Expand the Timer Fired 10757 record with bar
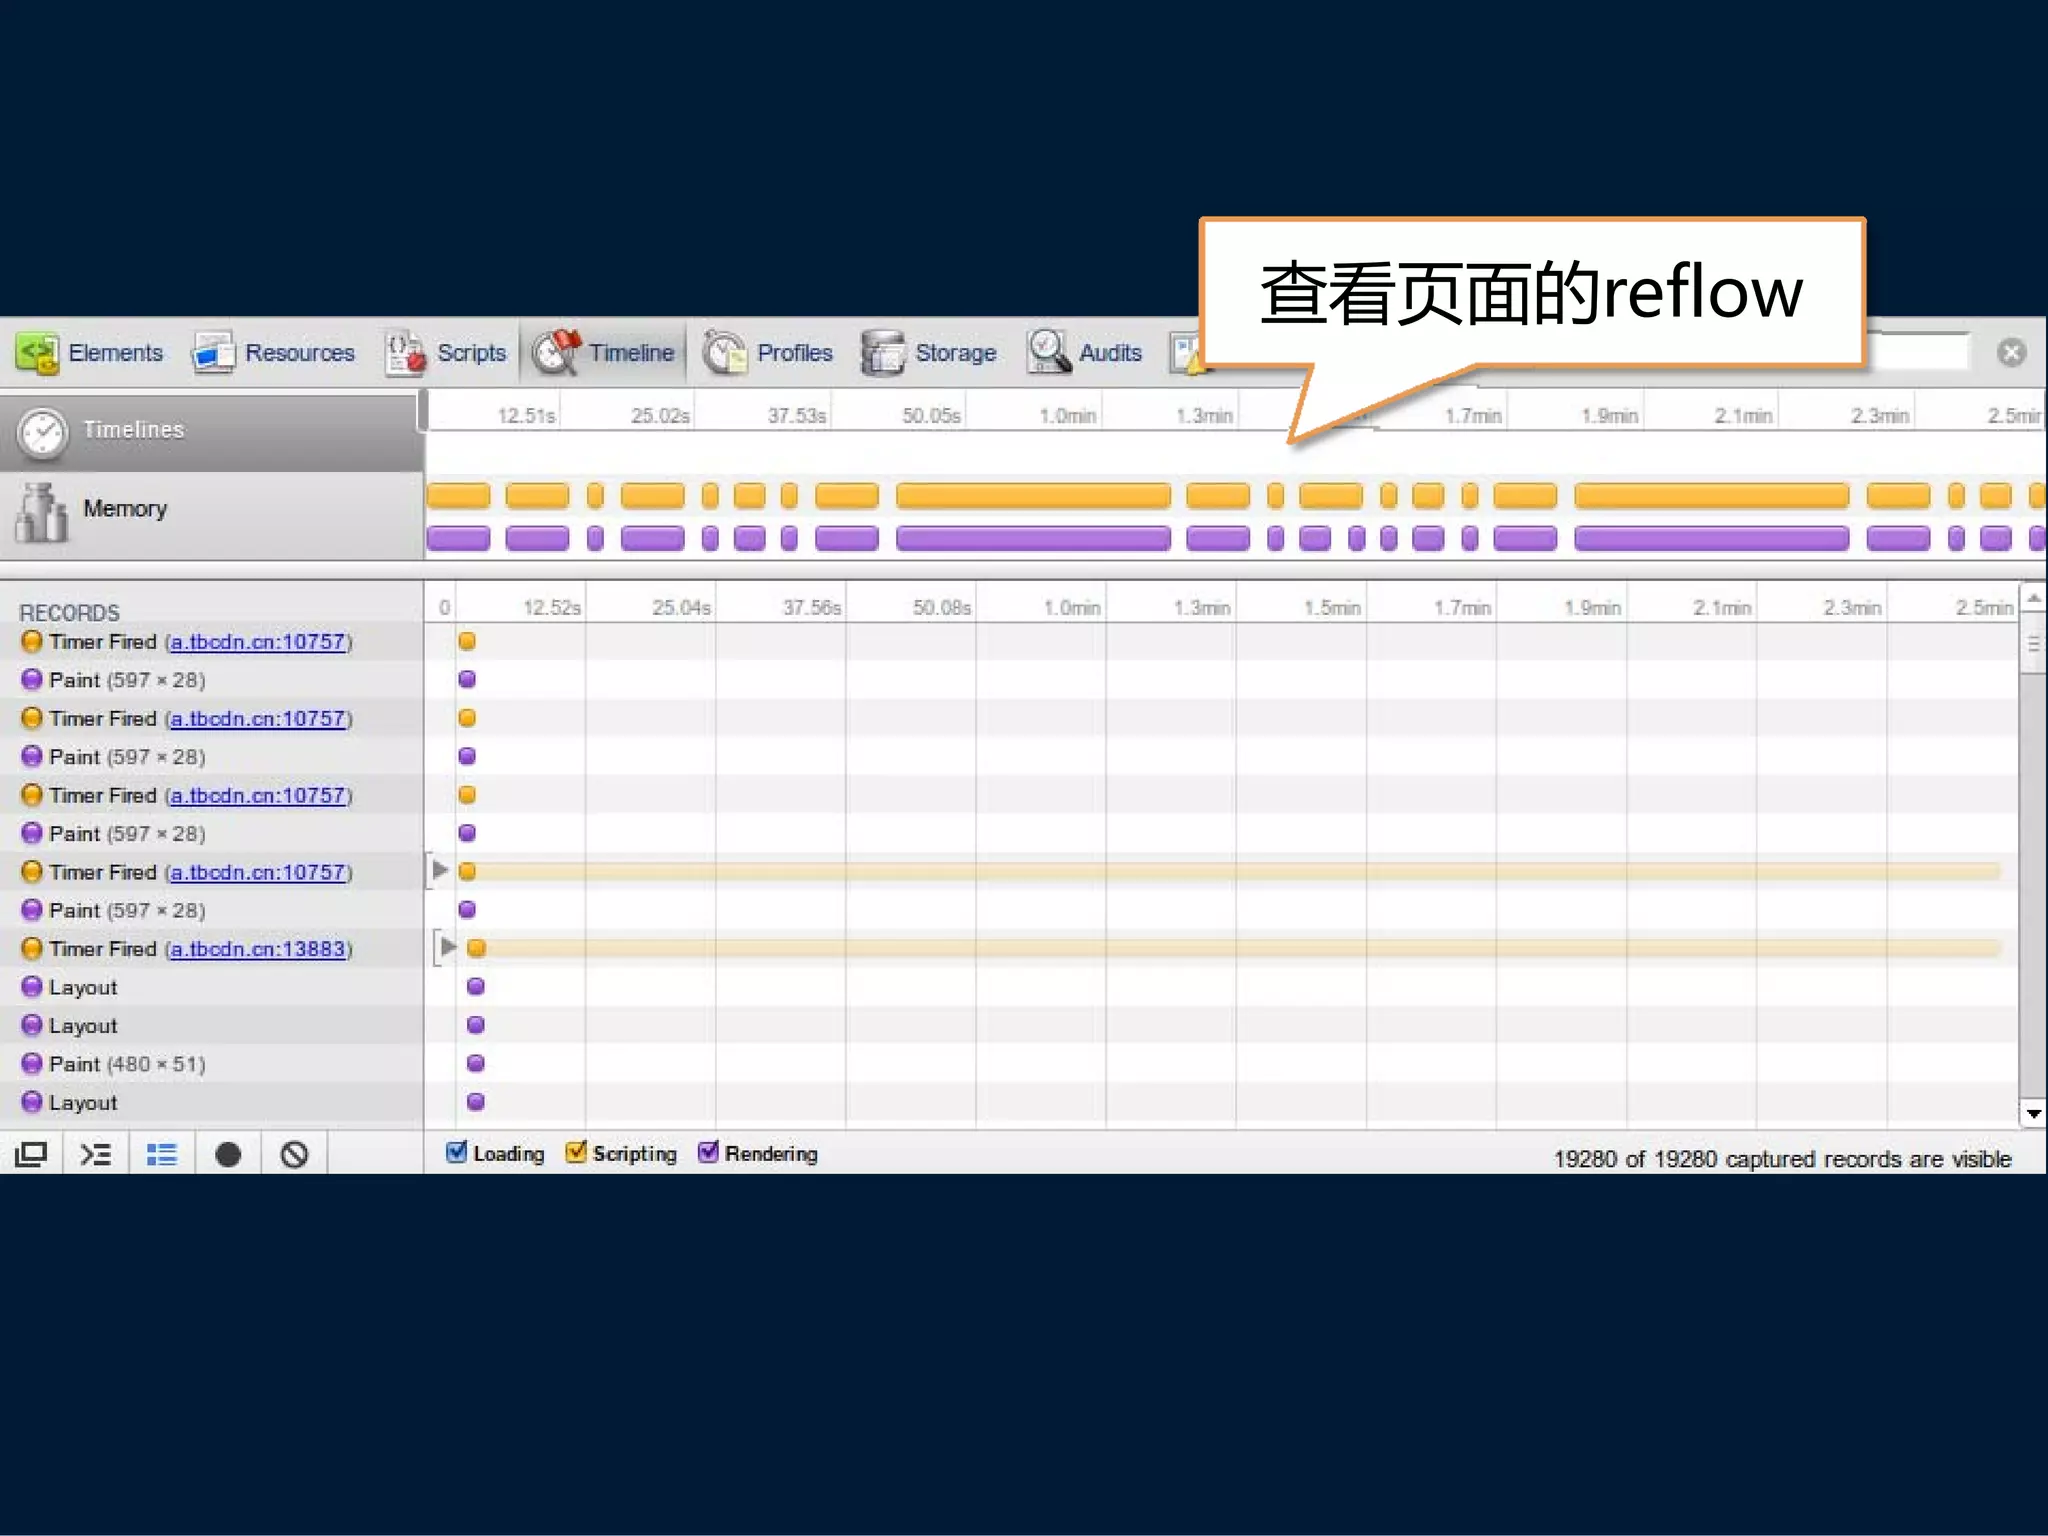Viewport: 2048px width, 1536px height. point(439,870)
